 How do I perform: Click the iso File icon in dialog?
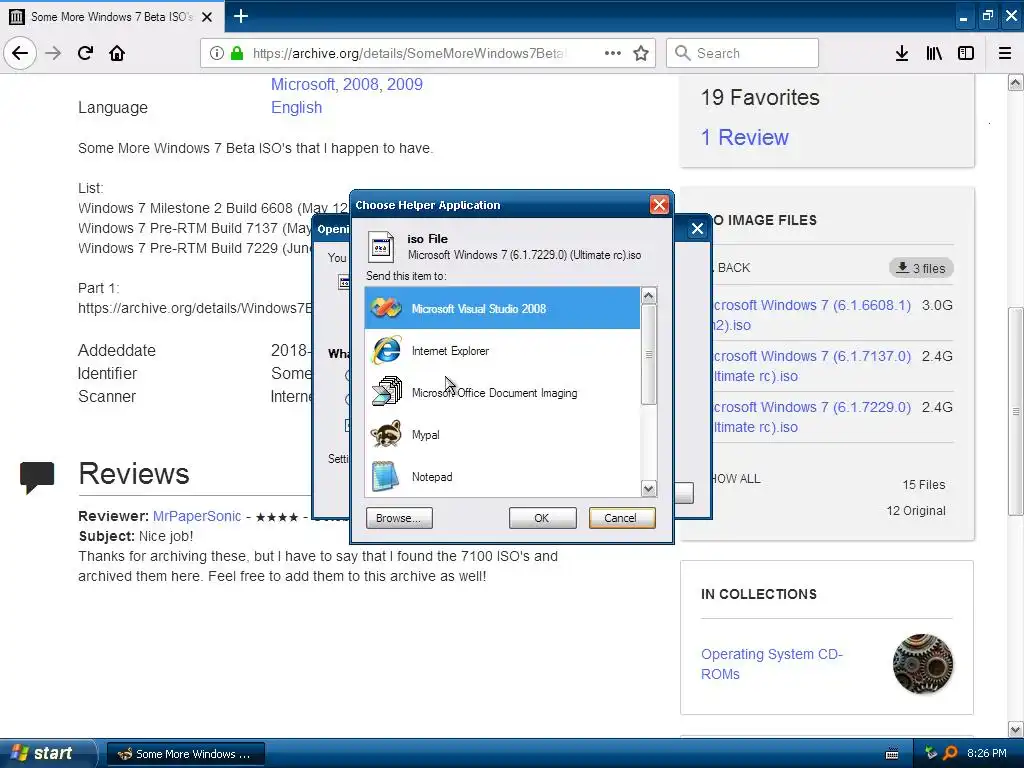point(381,247)
